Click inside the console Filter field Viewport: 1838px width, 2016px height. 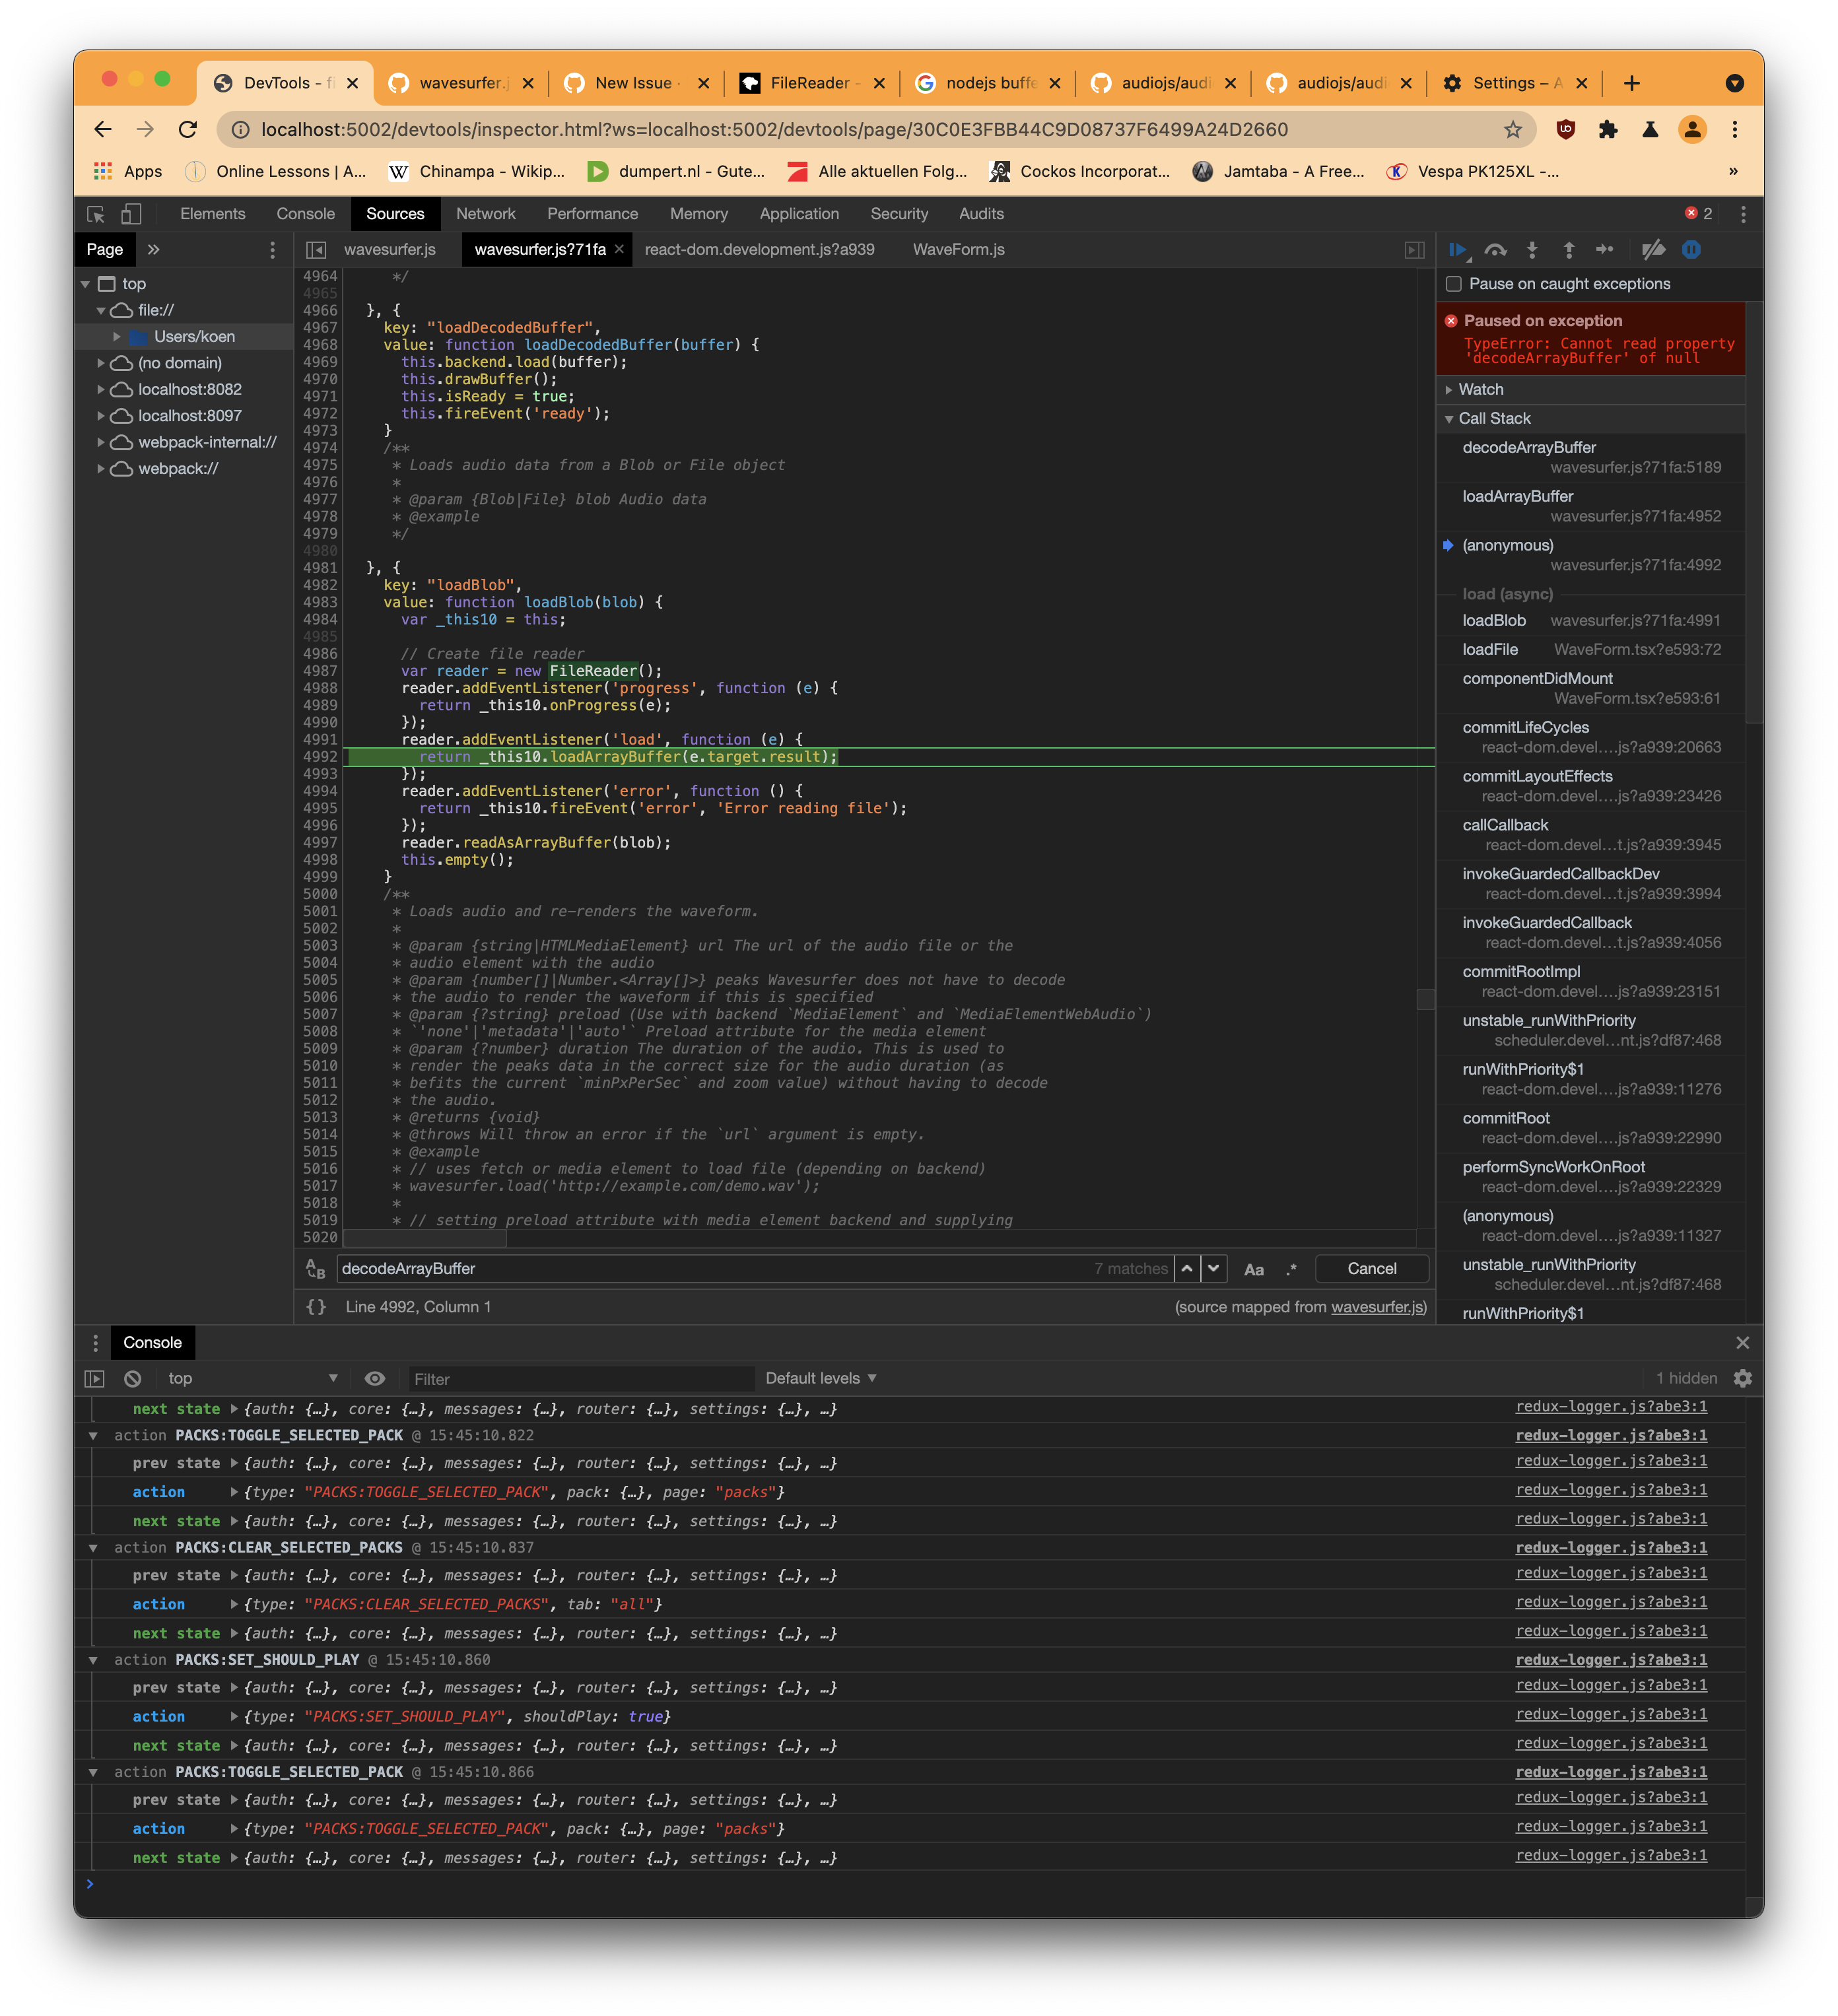(x=580, y=1377)
